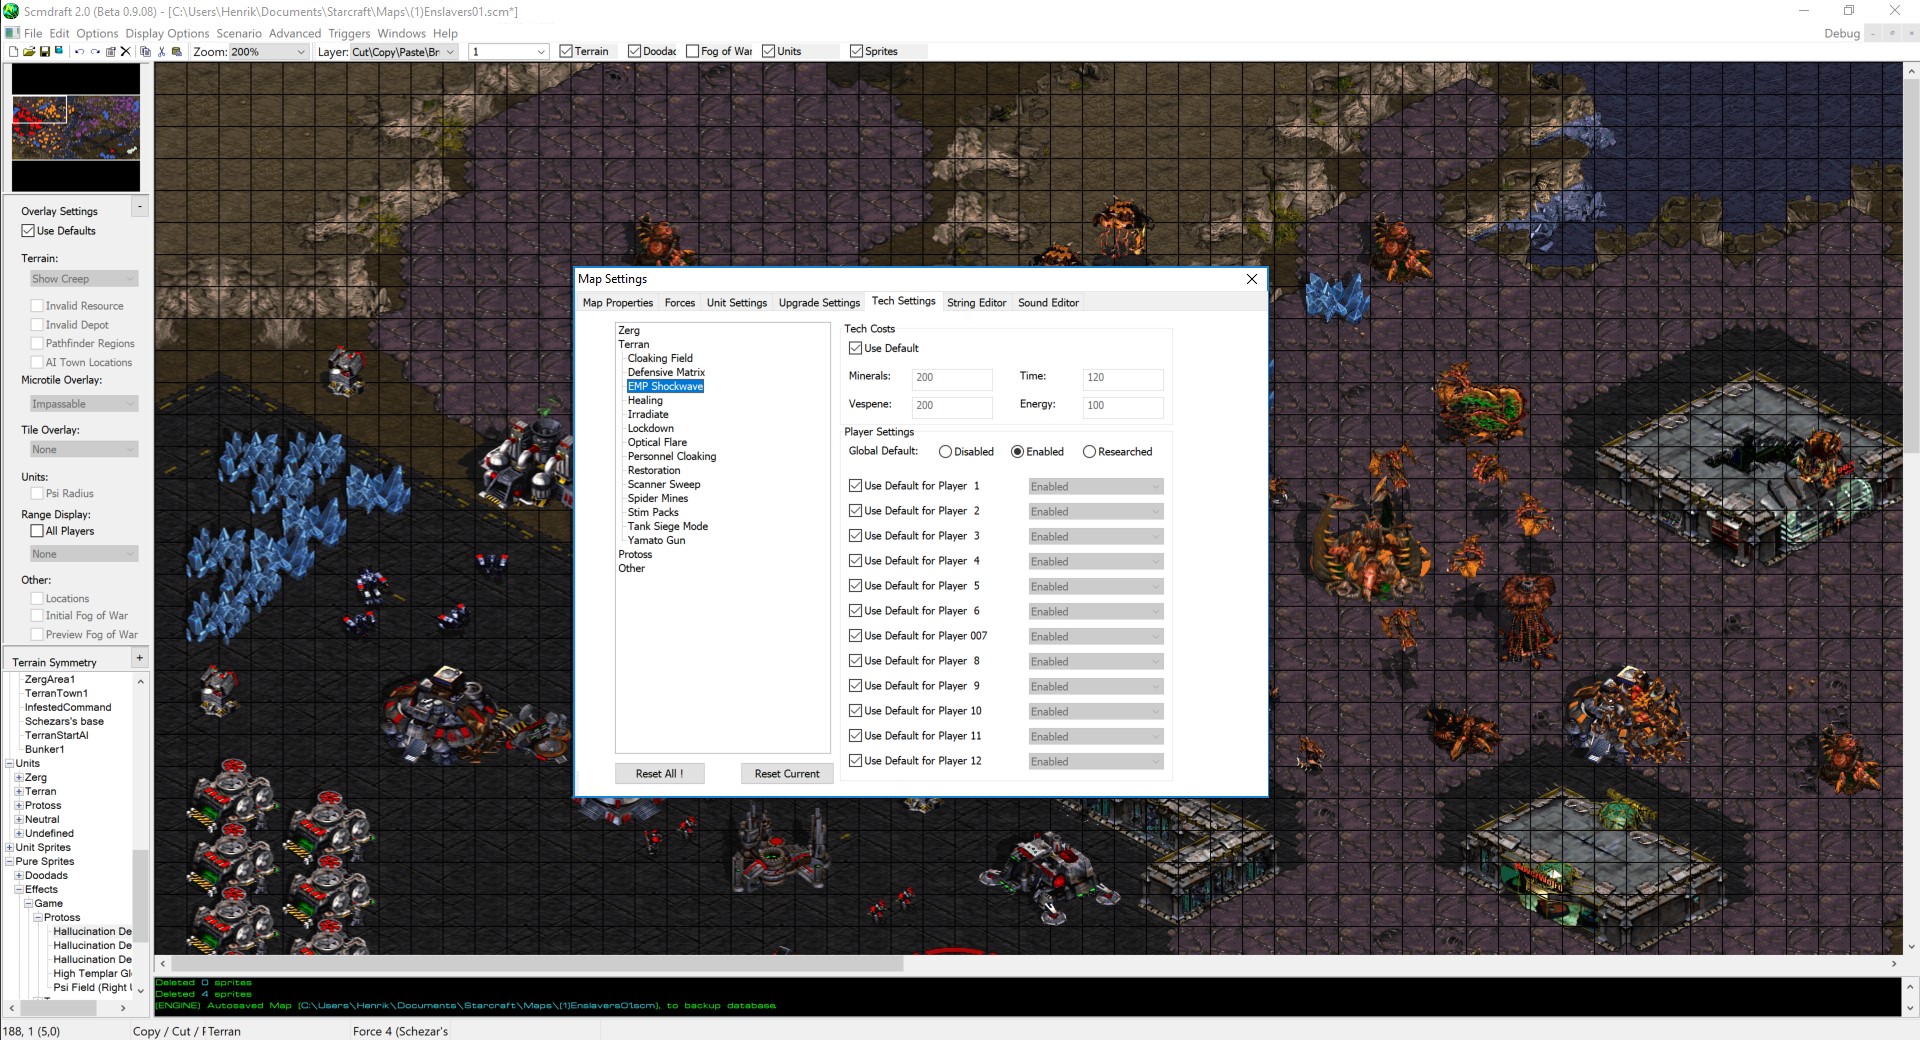Viewport: 1920px width, 1040px height.
Task: Switch to the Map Properties tab
Action: (x=617, y=303)
